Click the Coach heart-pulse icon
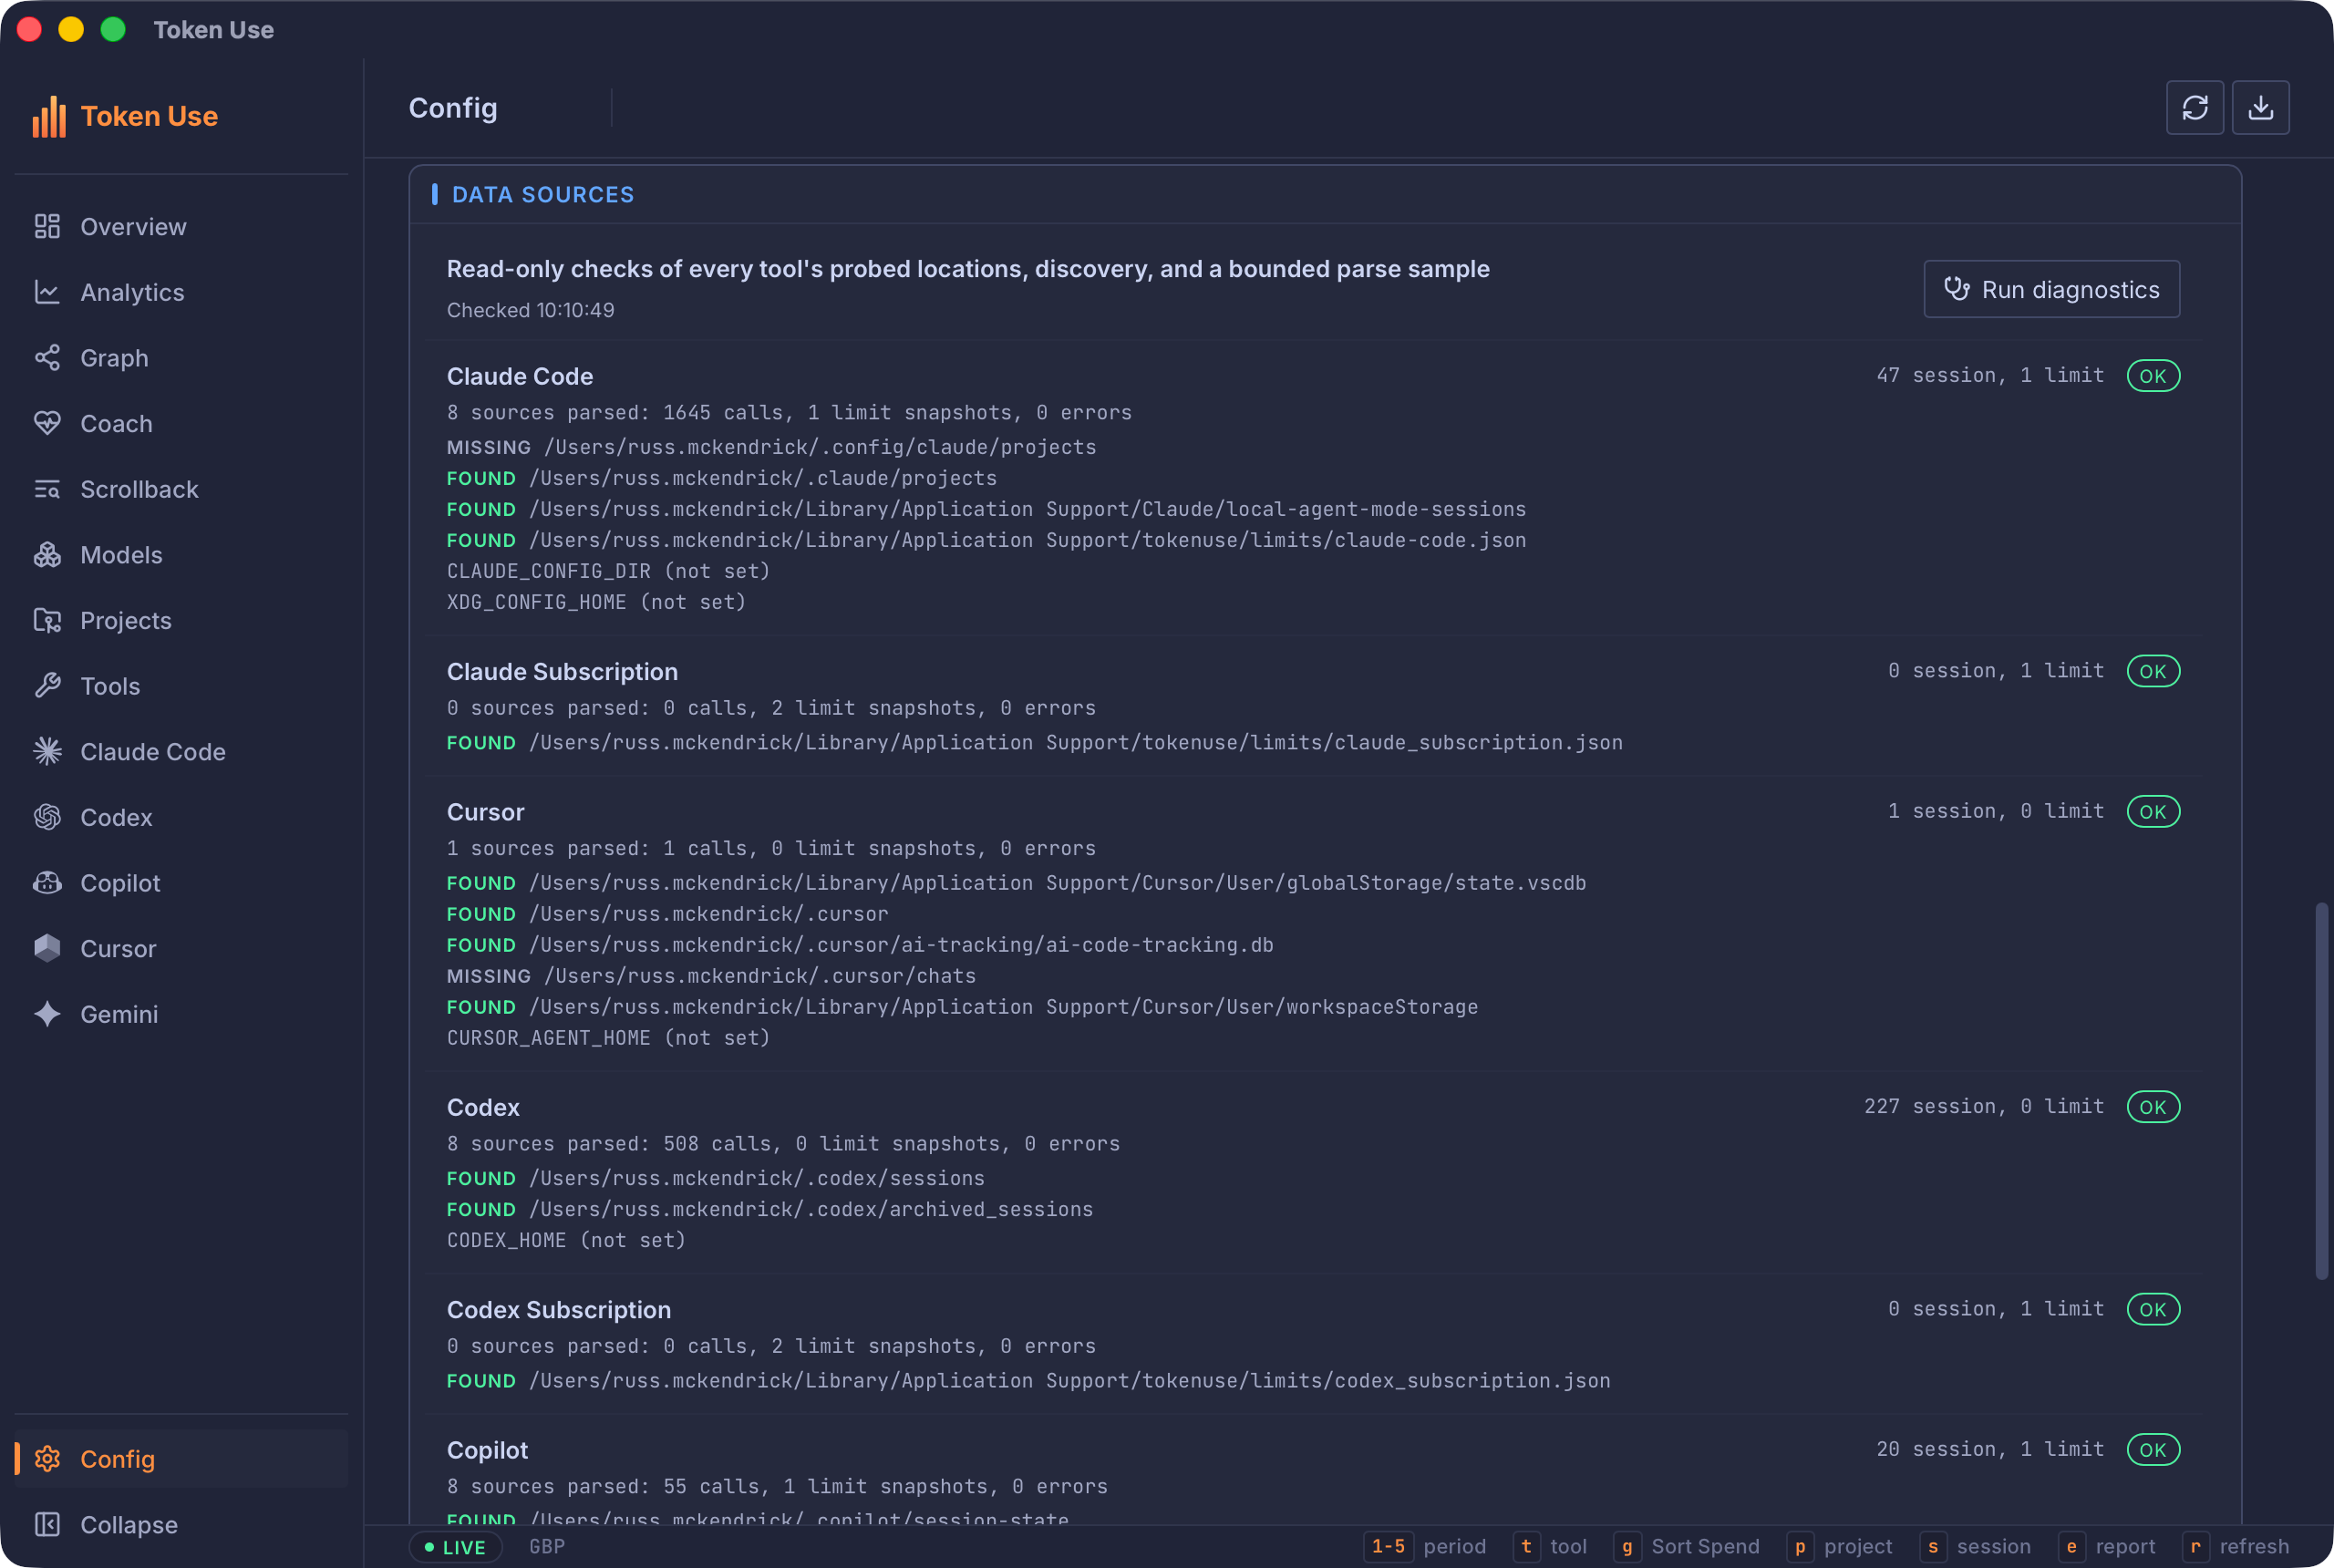Viewport: 2334px width, 1568px height. [x=47, y=423]
